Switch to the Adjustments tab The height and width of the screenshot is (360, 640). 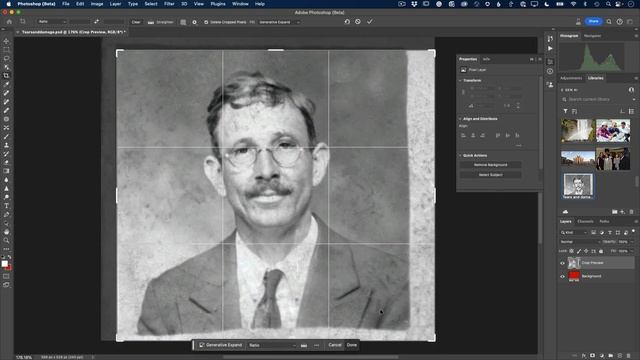point(571,78)
